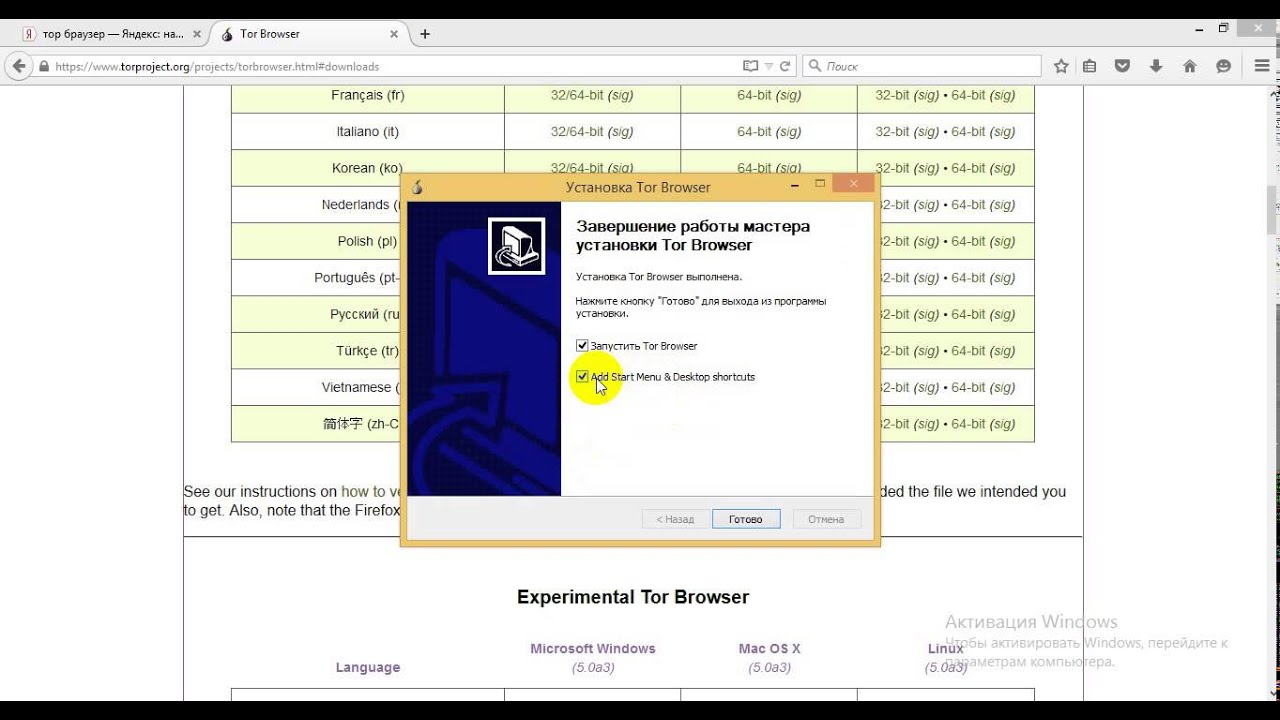1280x720 pixels.
Task: Click the Готово button to finish setup
Action: click(746, 519)
